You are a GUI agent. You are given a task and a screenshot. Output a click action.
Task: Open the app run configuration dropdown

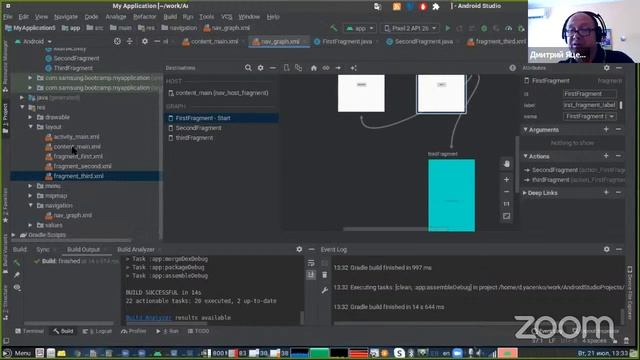[360, 28]
